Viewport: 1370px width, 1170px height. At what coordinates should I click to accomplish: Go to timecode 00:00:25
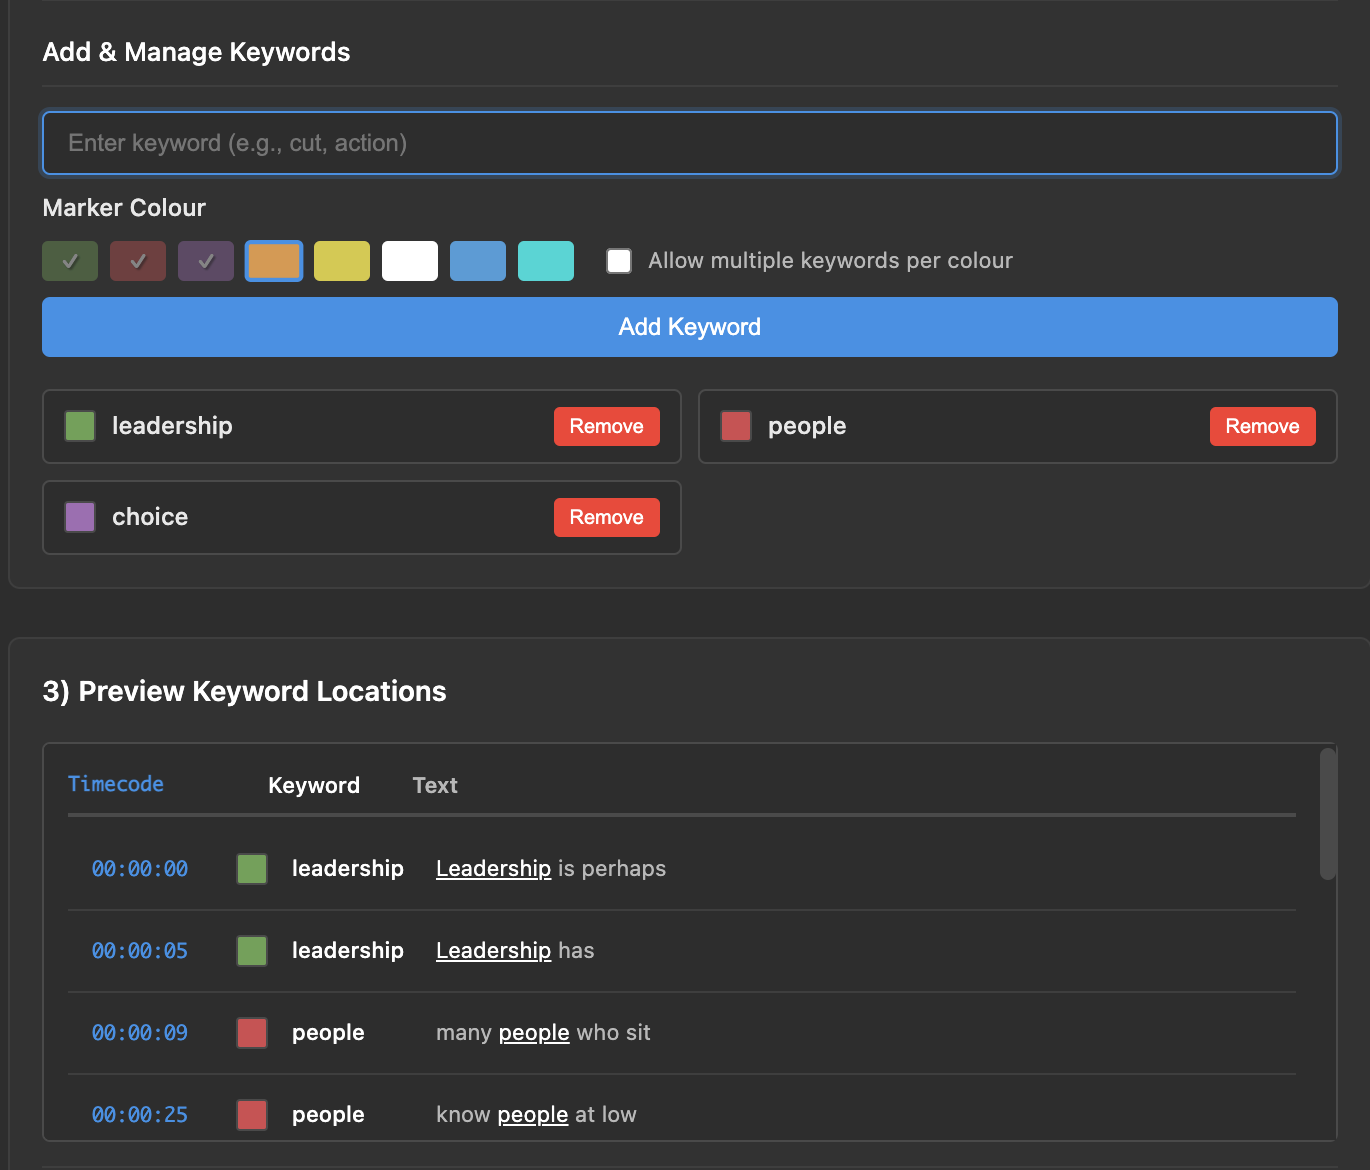pos(140,1114)
